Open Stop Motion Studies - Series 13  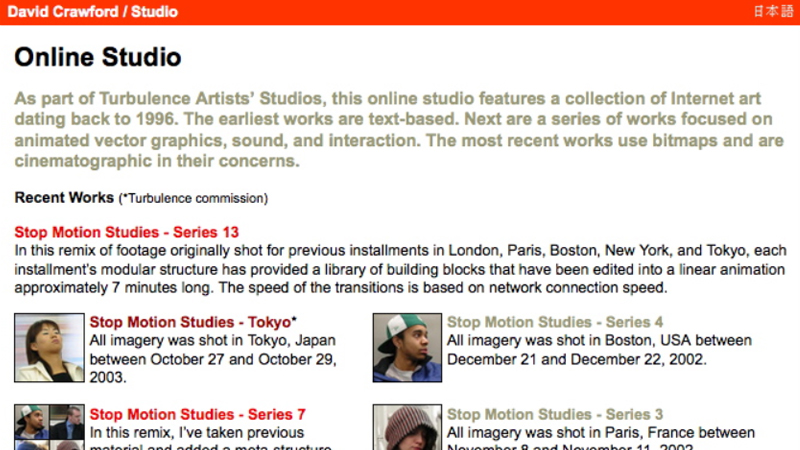coord(127,232)
